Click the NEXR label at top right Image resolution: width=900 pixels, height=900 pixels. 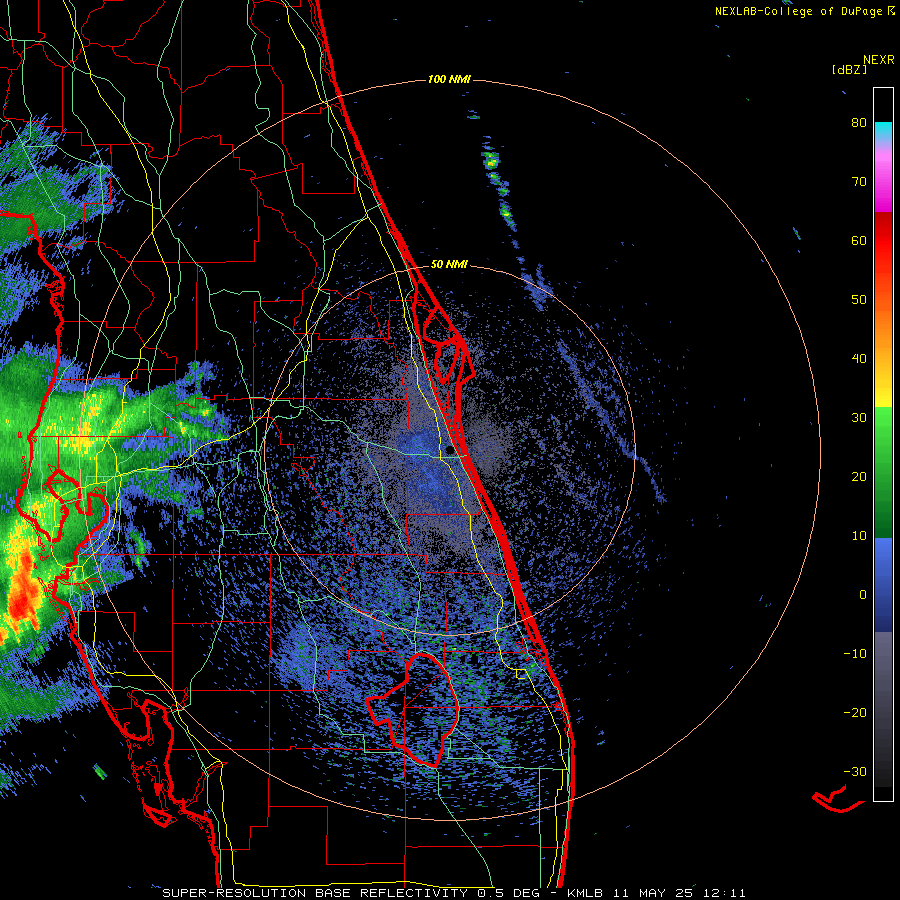[879, 60]
